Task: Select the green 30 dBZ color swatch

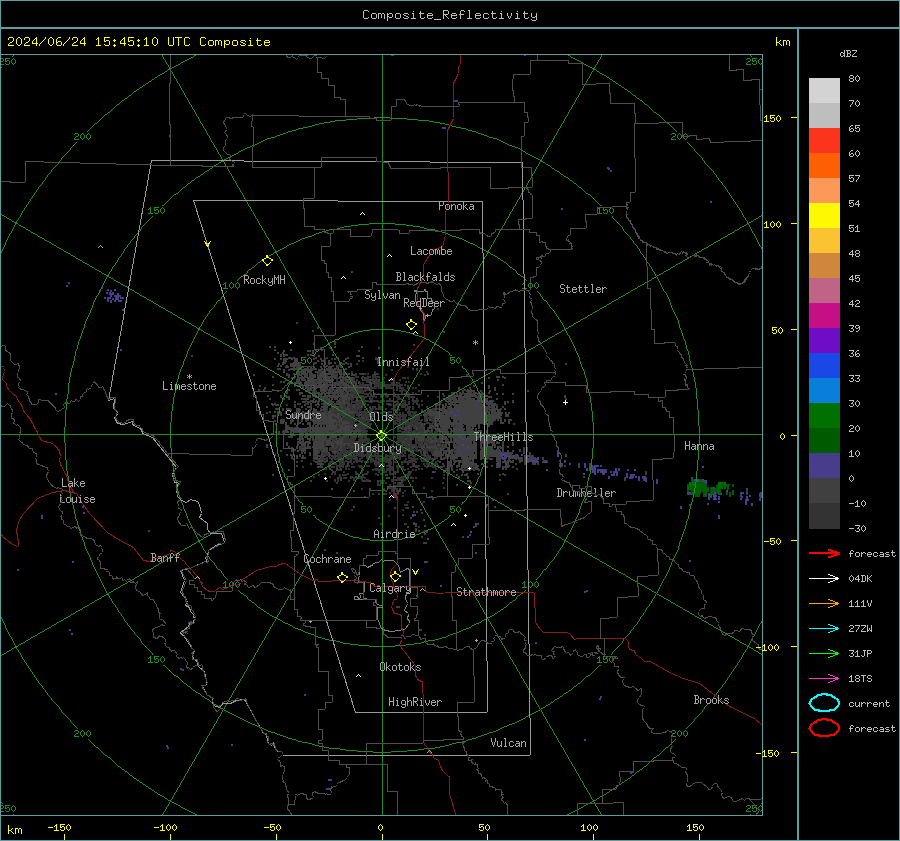Action: coord(824,415)
